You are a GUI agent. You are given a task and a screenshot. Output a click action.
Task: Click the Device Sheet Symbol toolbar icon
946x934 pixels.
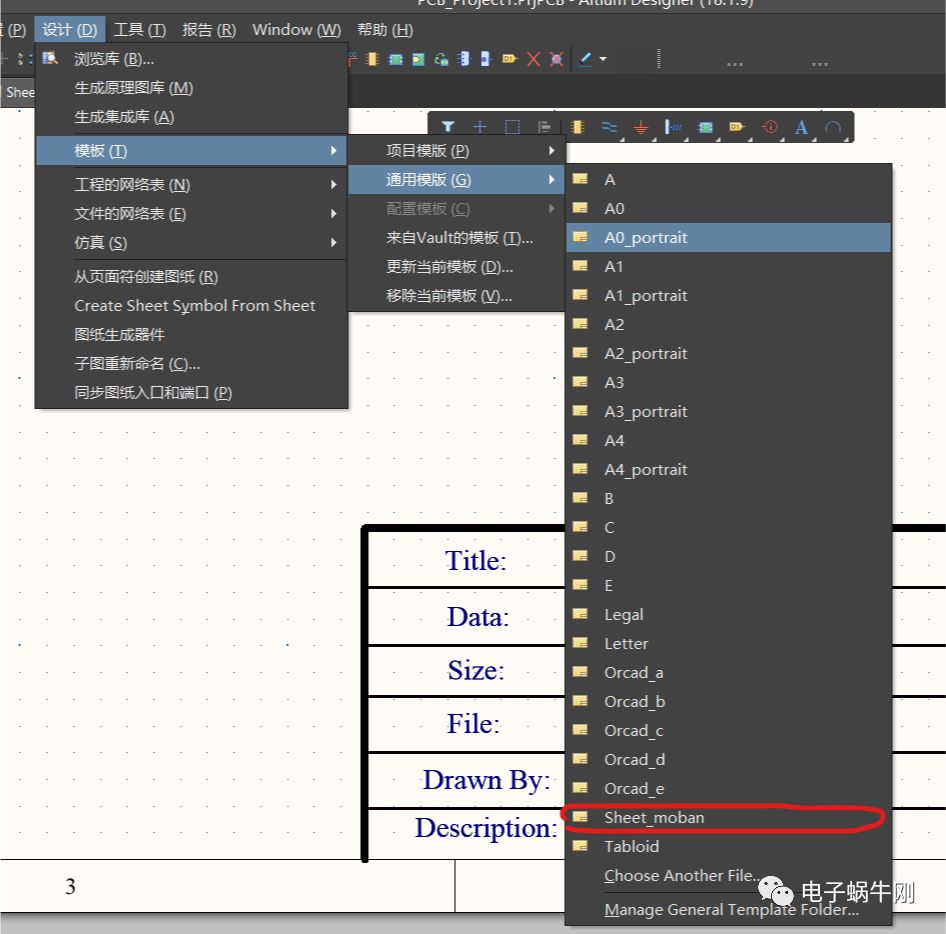coord(442,59)
